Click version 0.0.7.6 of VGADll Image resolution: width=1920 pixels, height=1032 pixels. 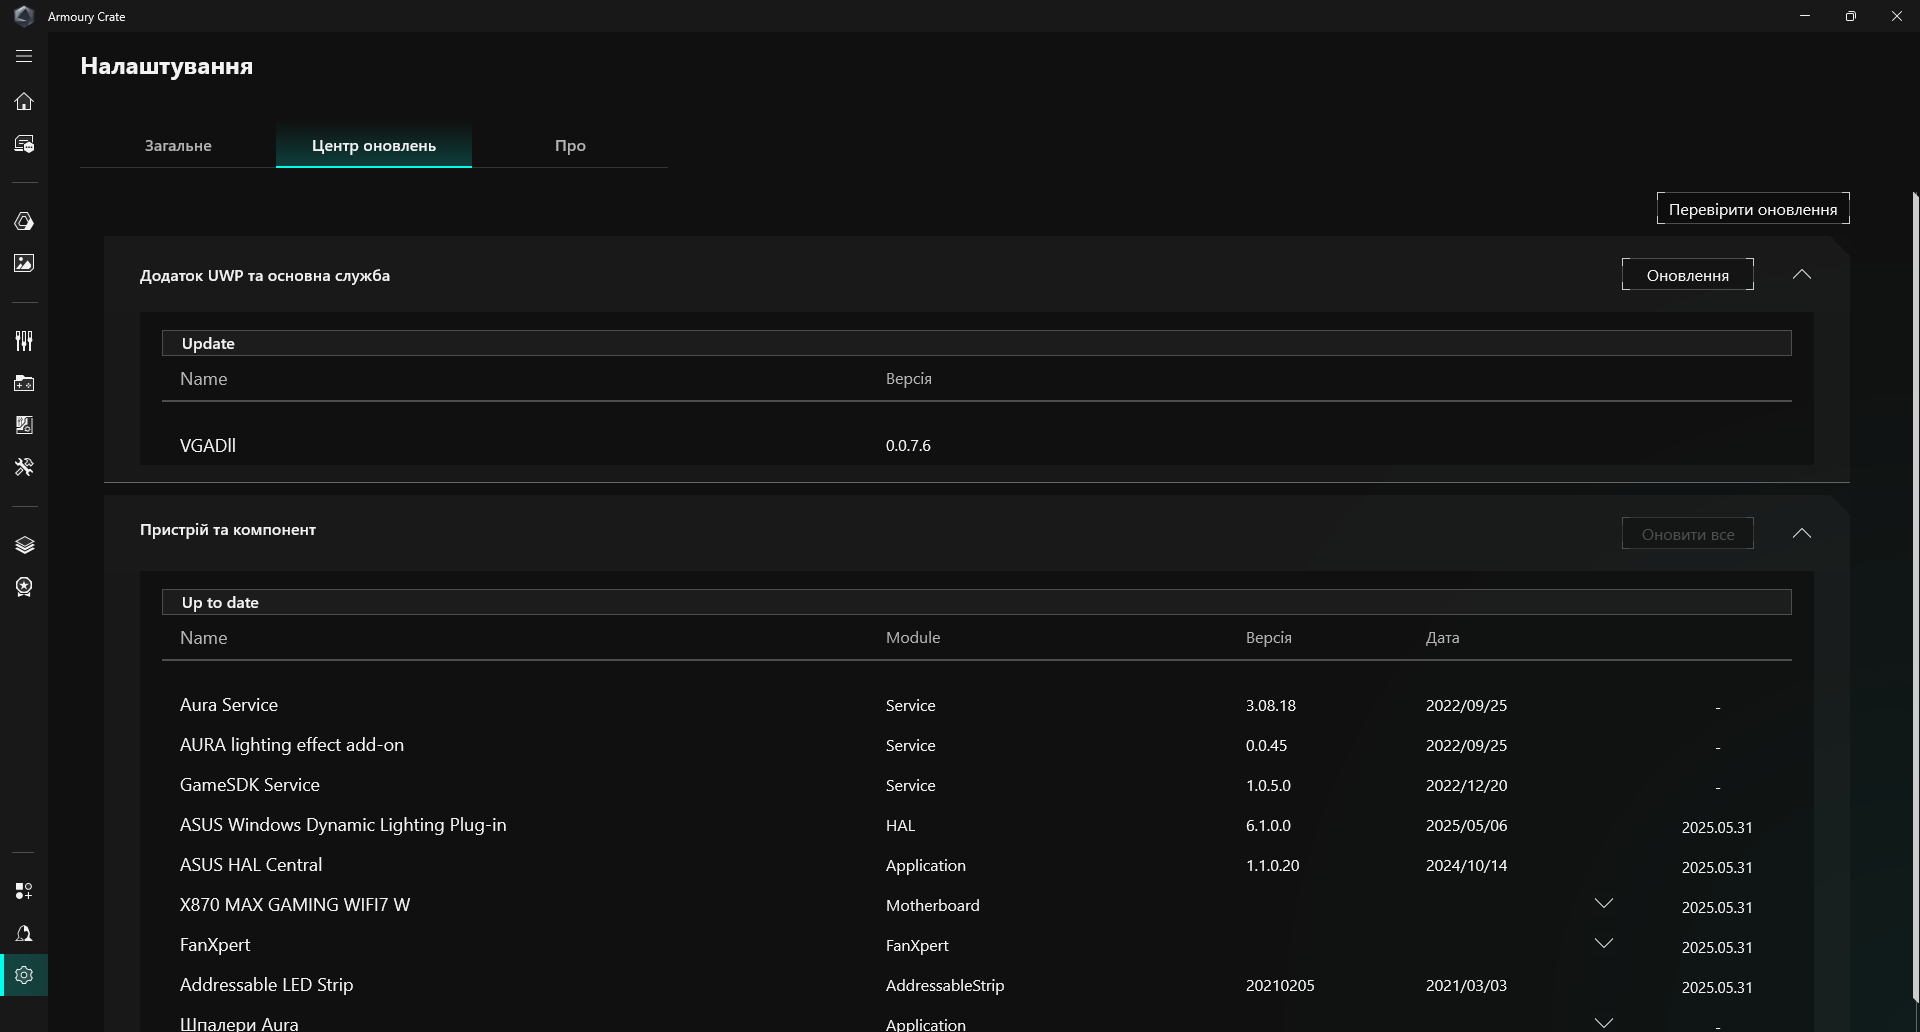point(908,446)
